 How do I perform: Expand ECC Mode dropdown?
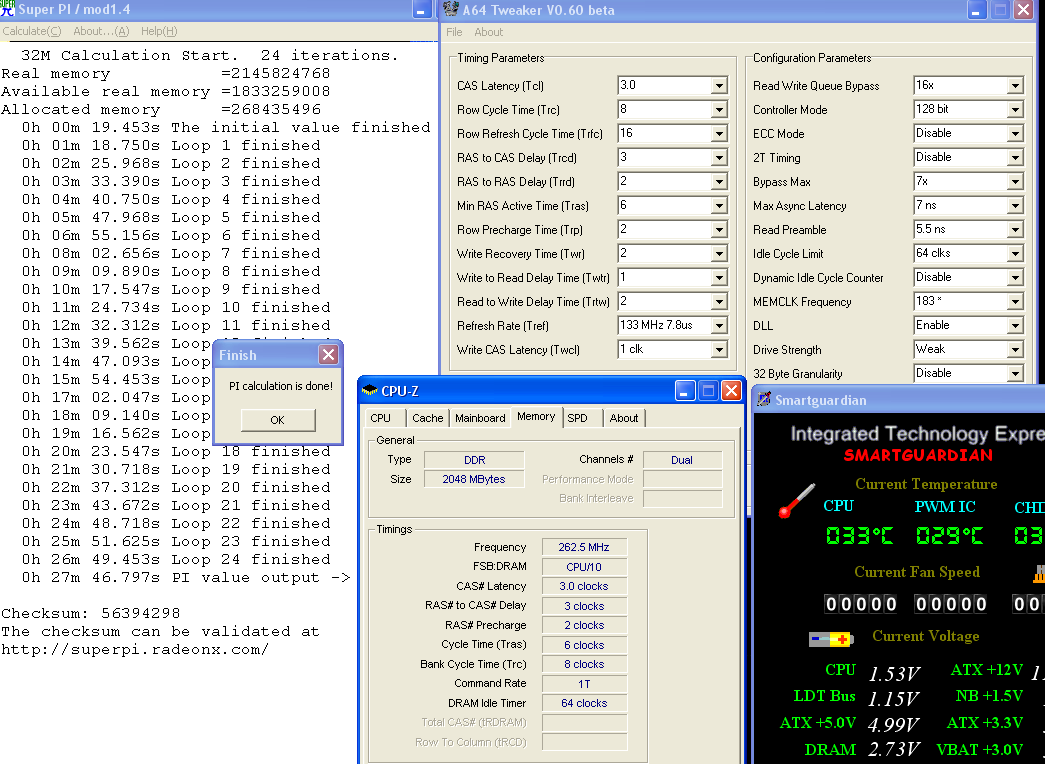tap(1015, 134)
